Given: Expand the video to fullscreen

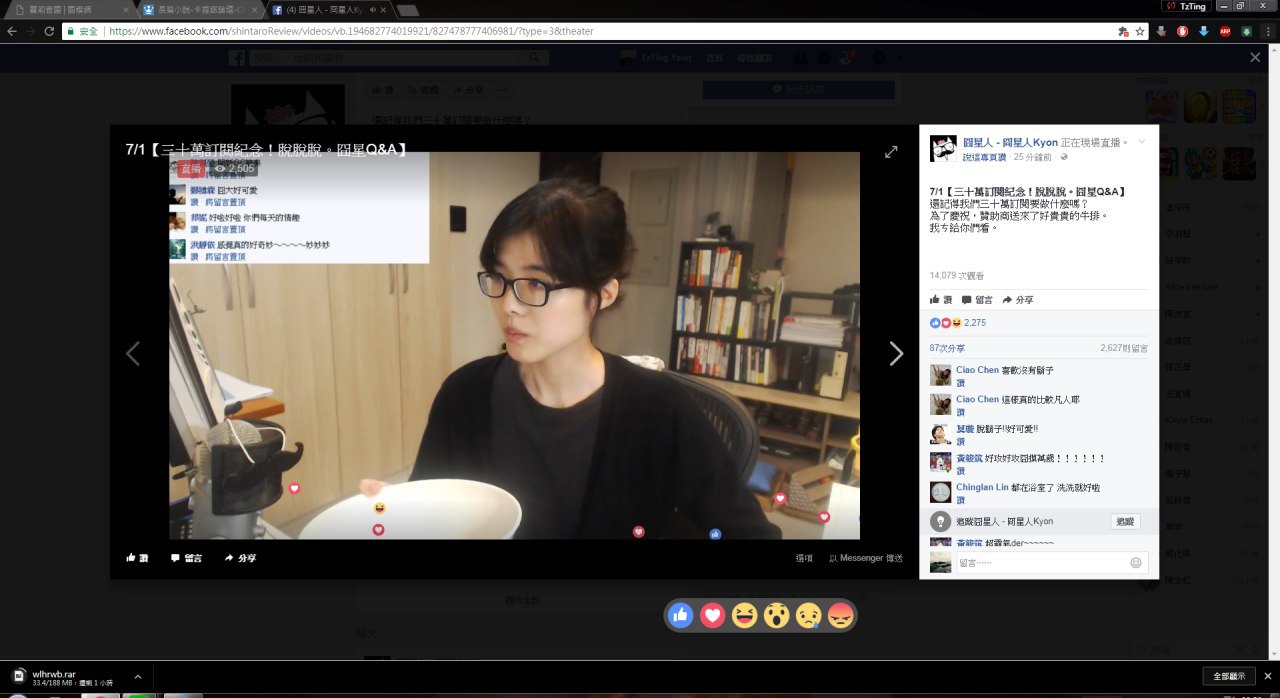Looking at the screenshot, I should click(891, 152).
